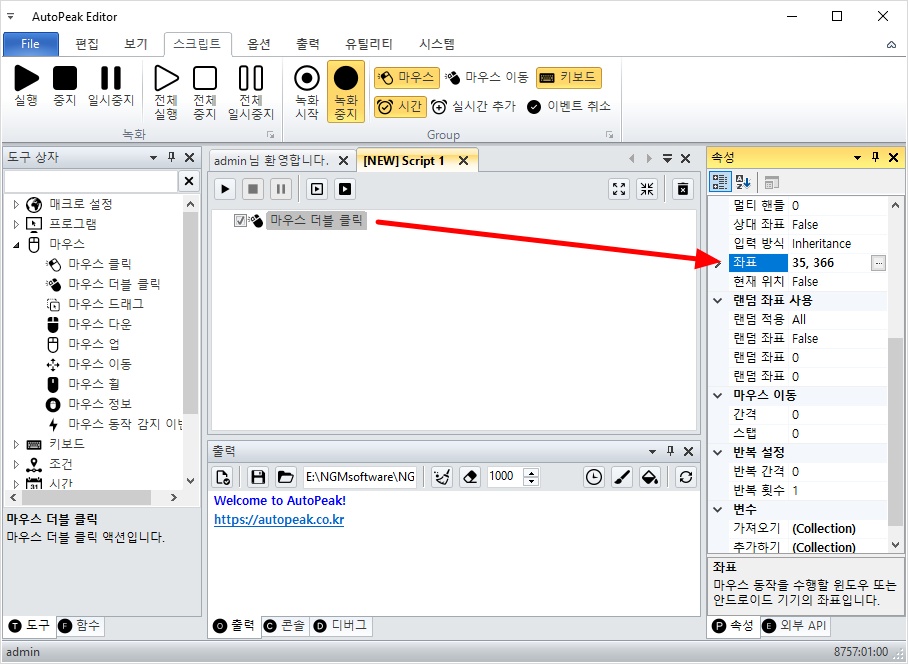Expand all script nodes icon
The width and height of the screenshot is (908, 664).
point(619,189)
